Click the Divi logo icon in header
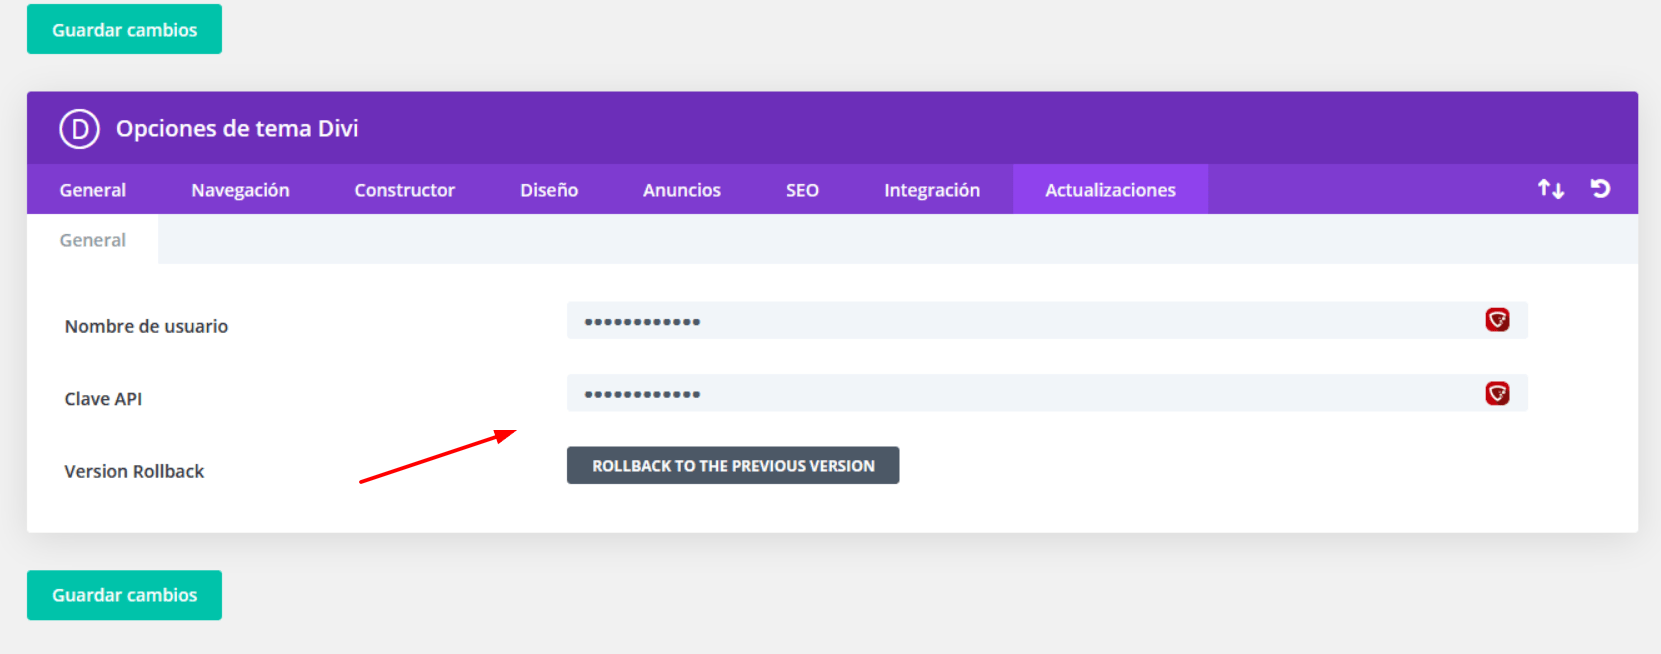 tap(79, 129)
